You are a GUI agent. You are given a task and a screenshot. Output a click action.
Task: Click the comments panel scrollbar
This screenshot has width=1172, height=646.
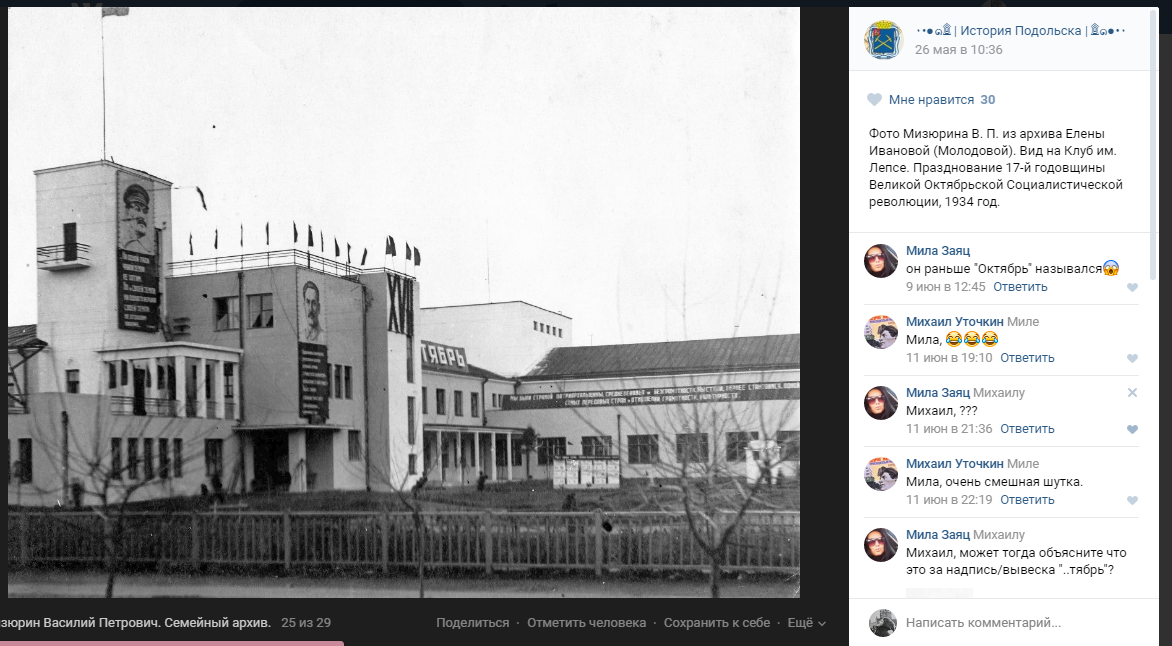coord(1154,142)
